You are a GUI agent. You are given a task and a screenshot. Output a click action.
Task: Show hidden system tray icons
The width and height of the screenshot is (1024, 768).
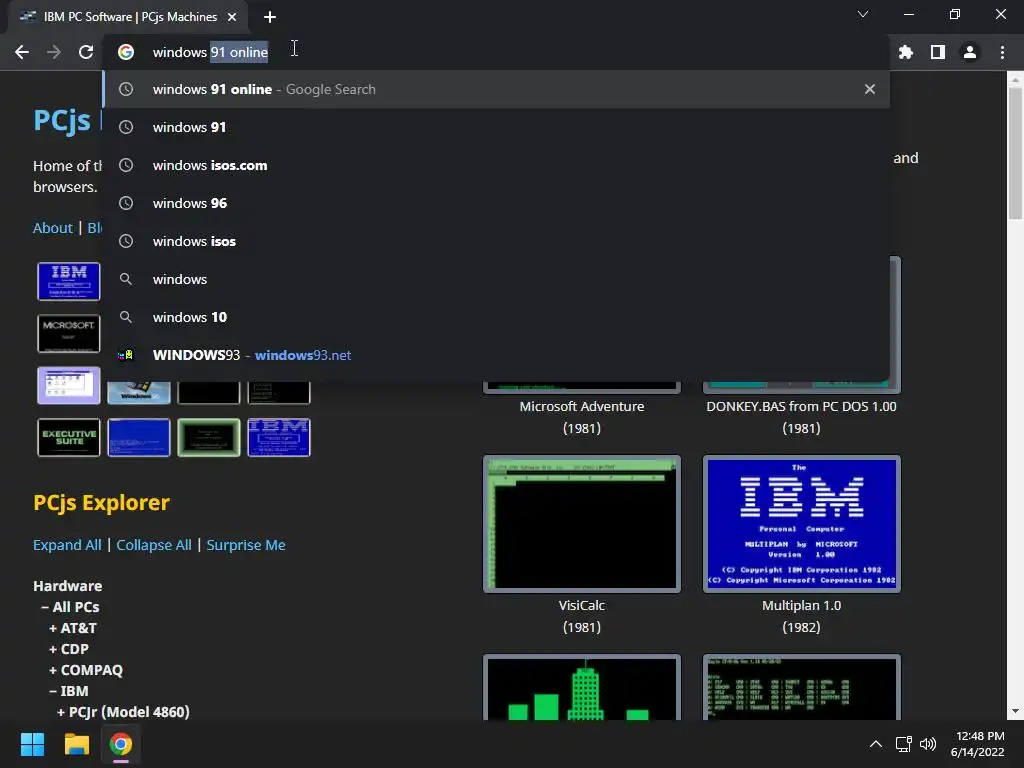click(876, 744)
